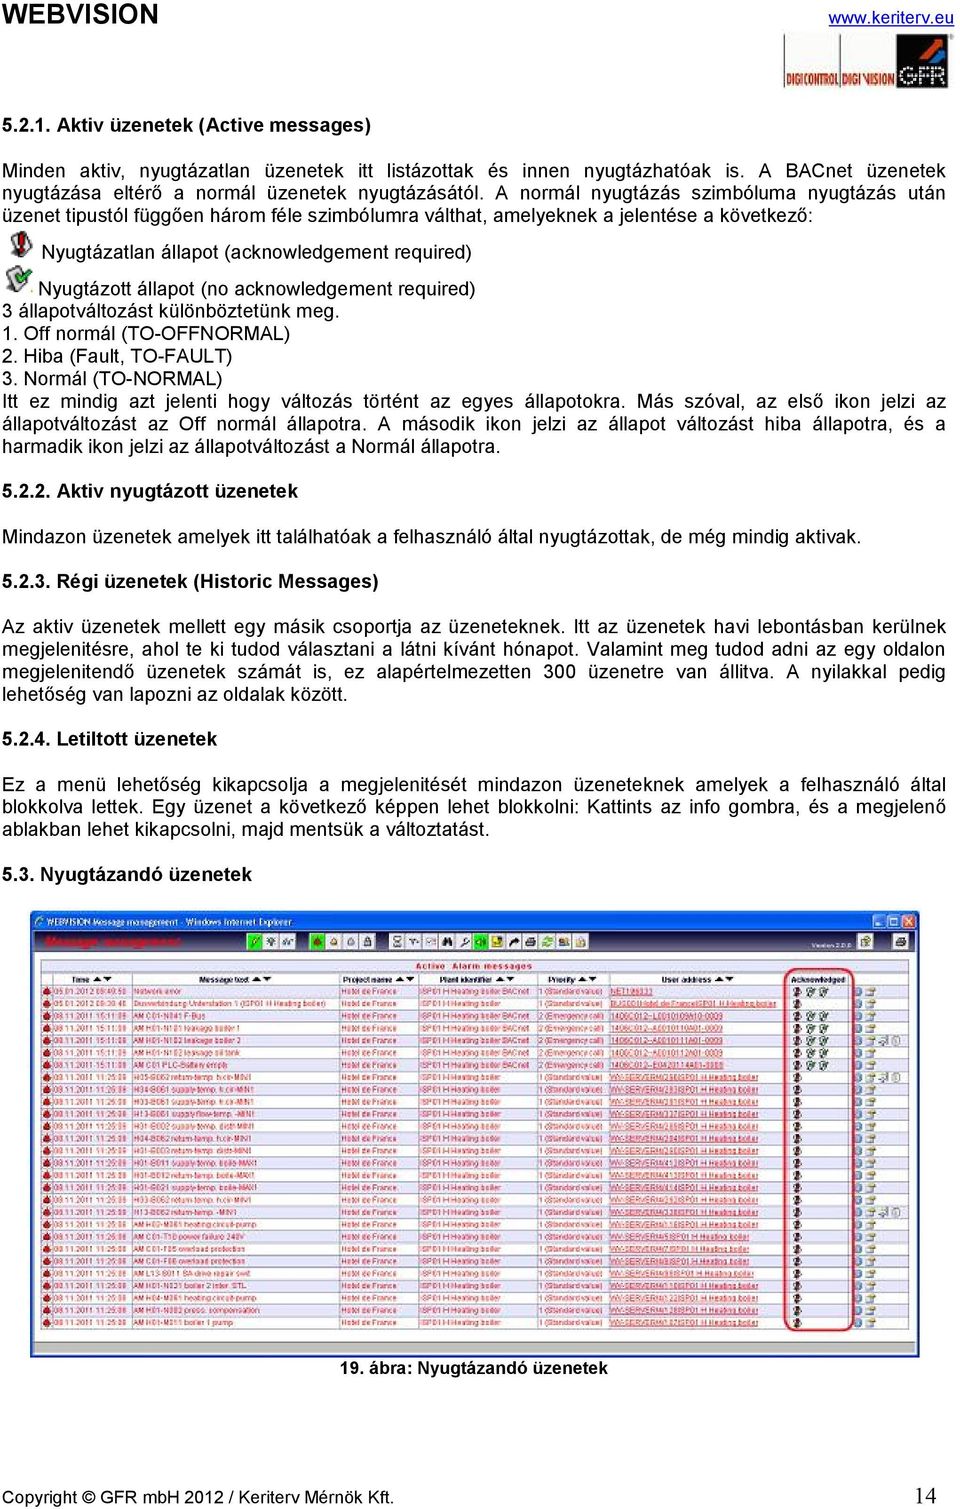The width and height of the screenshot is (960, 1509).
Task: Sort Project name column descending
Action: (x=410, y=980)
